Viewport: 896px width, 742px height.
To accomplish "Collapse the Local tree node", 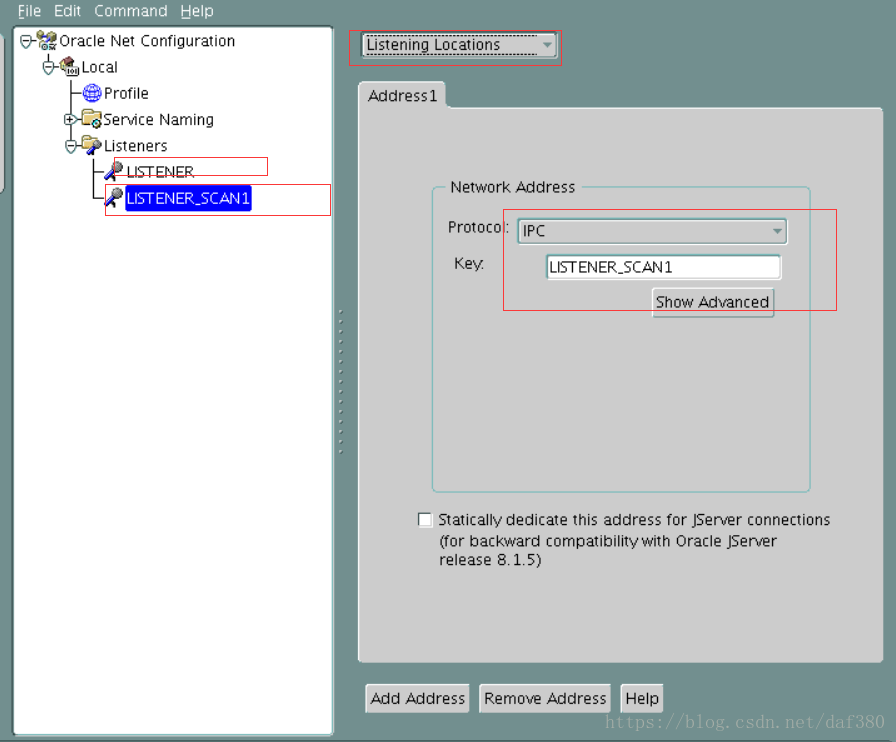I will point(49,67).
